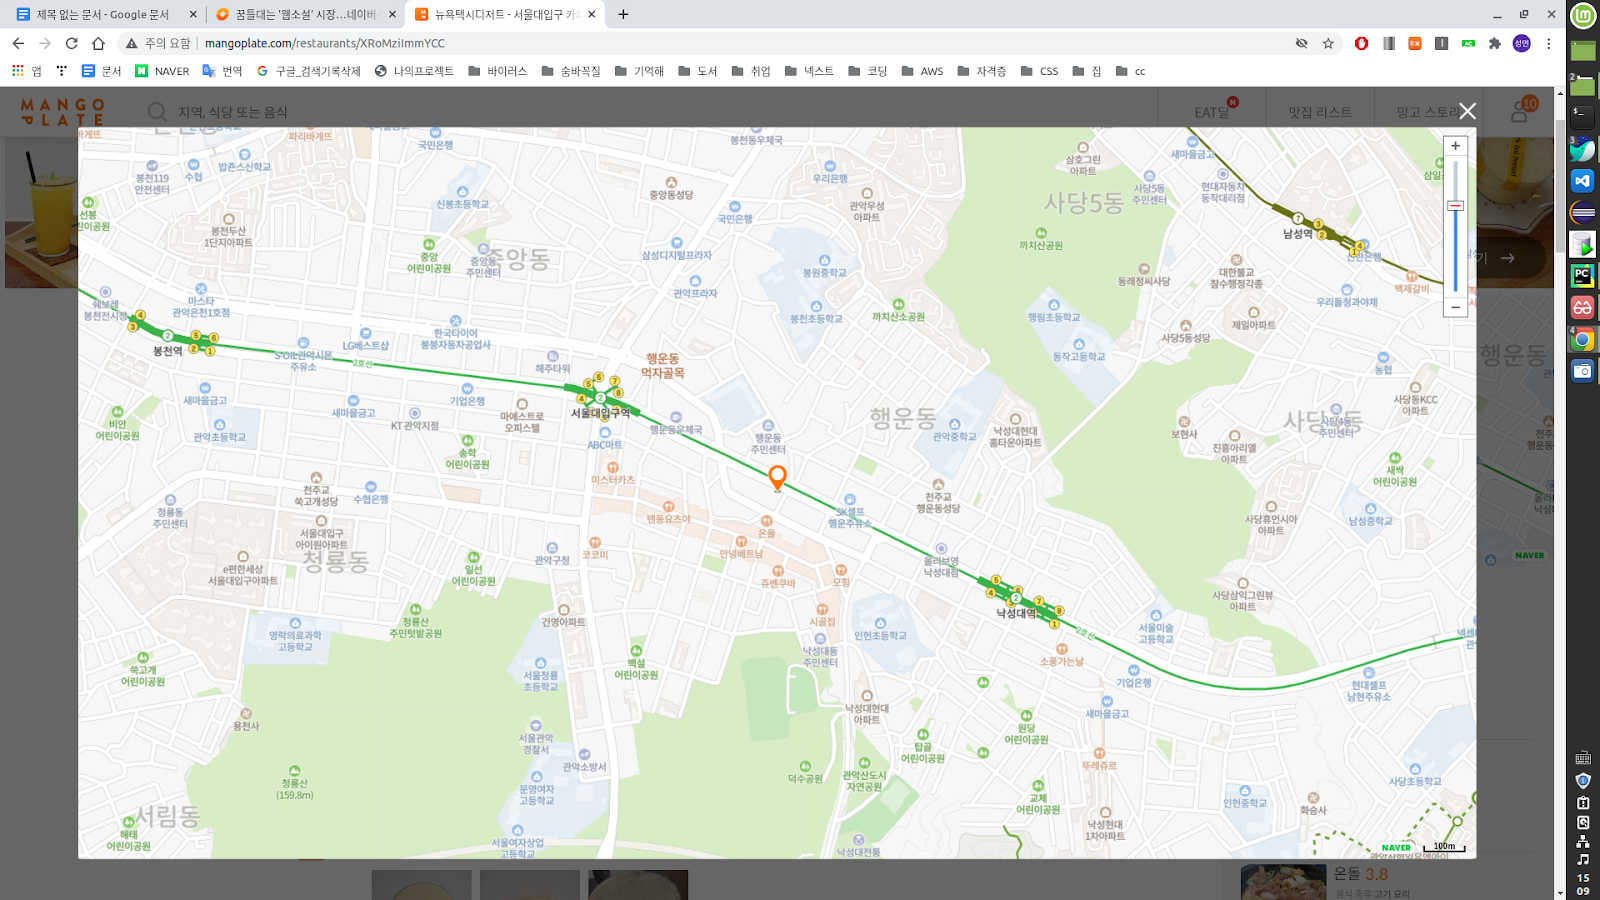1600x900 pixels.
Task: Expand the 바이러스 bookmark folder
Action: point(497,71)
